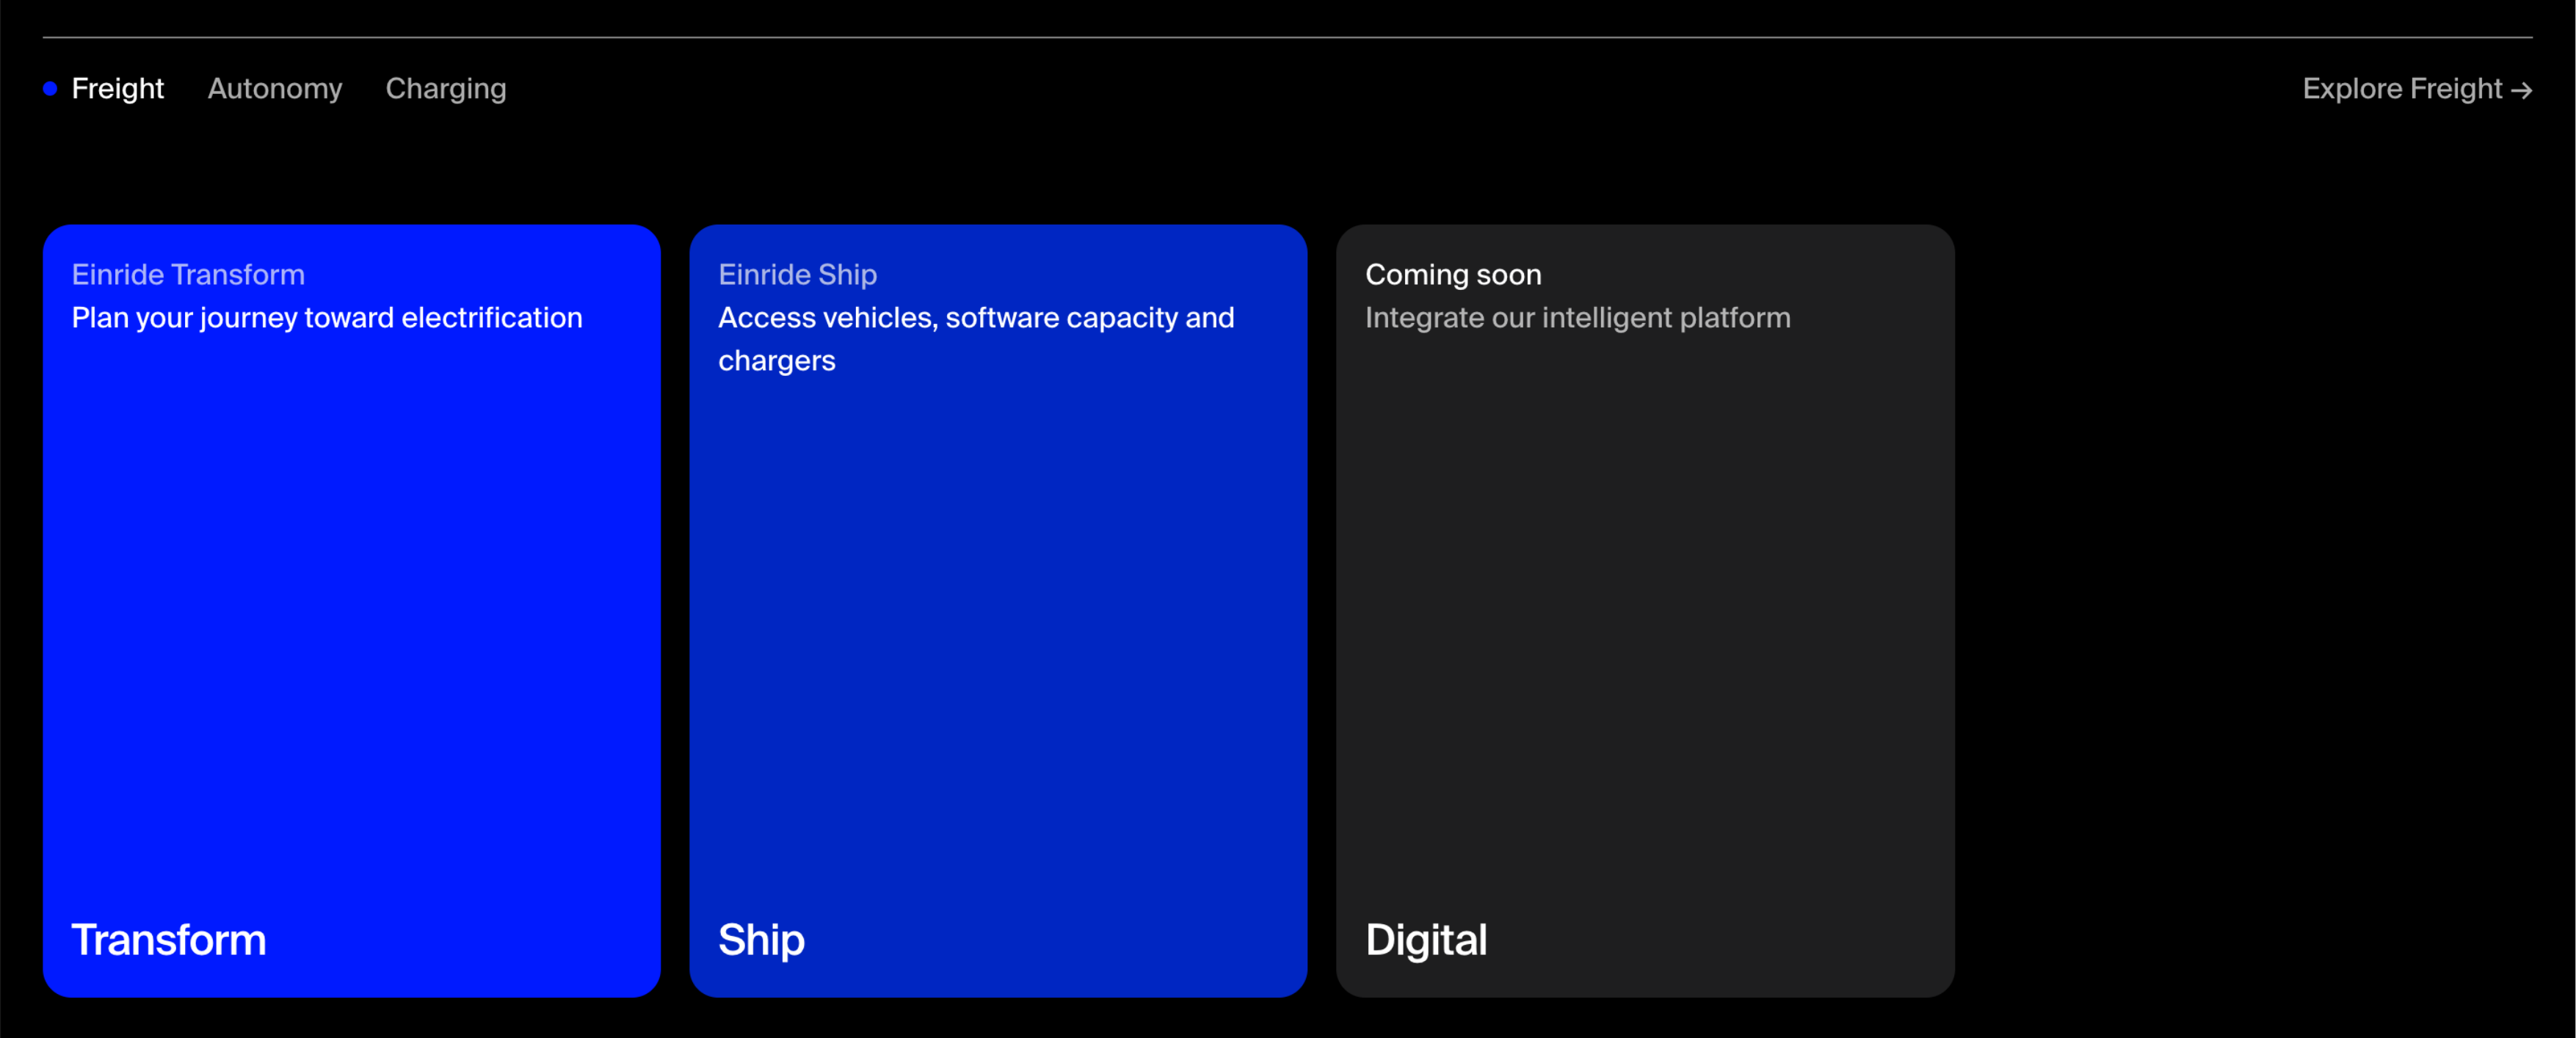Click 'Integrate our intelligent platform' text
The height and width of the screenshot is (1038, 2576).
[x=1578, y=318]
